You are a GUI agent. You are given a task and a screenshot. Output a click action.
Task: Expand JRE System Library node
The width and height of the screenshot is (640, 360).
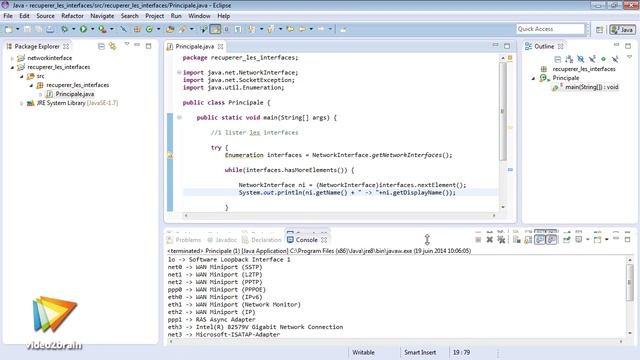22,103
